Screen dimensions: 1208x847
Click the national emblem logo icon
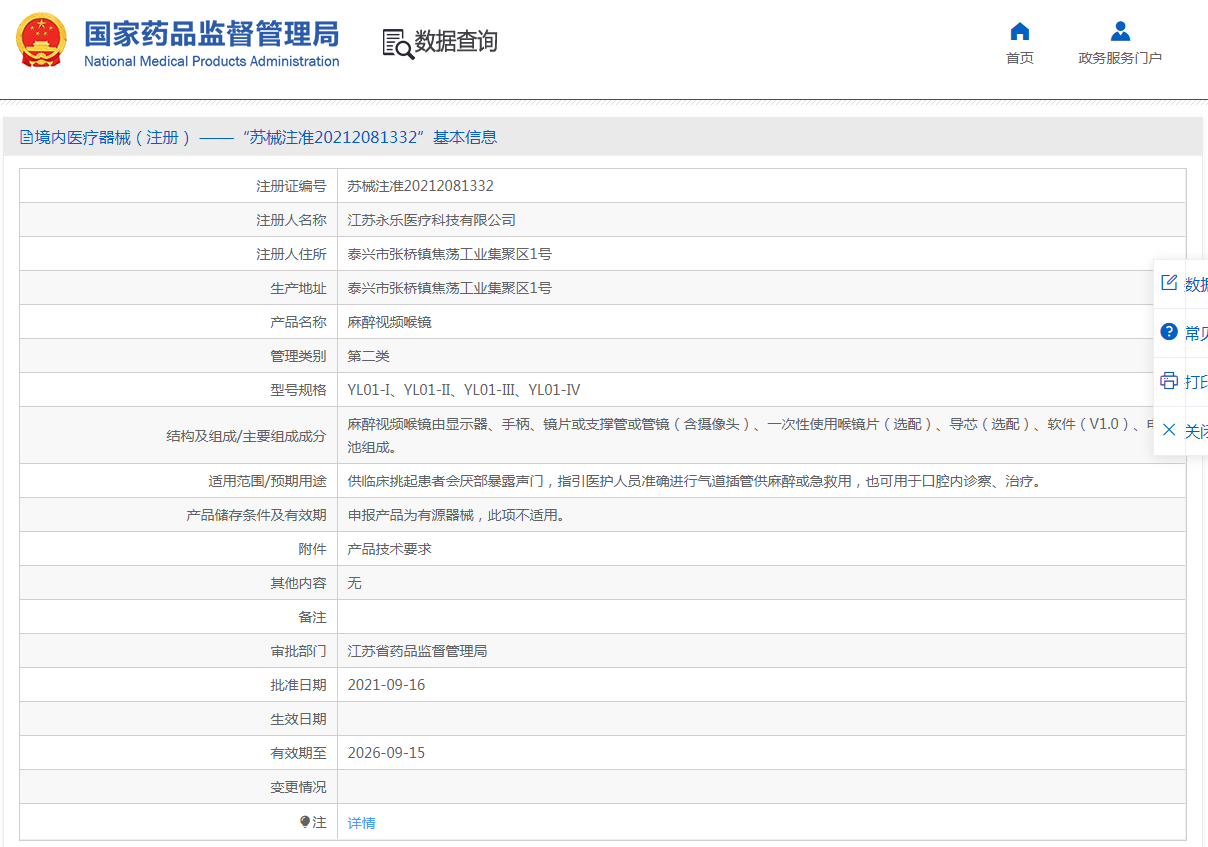click(41, 41)
